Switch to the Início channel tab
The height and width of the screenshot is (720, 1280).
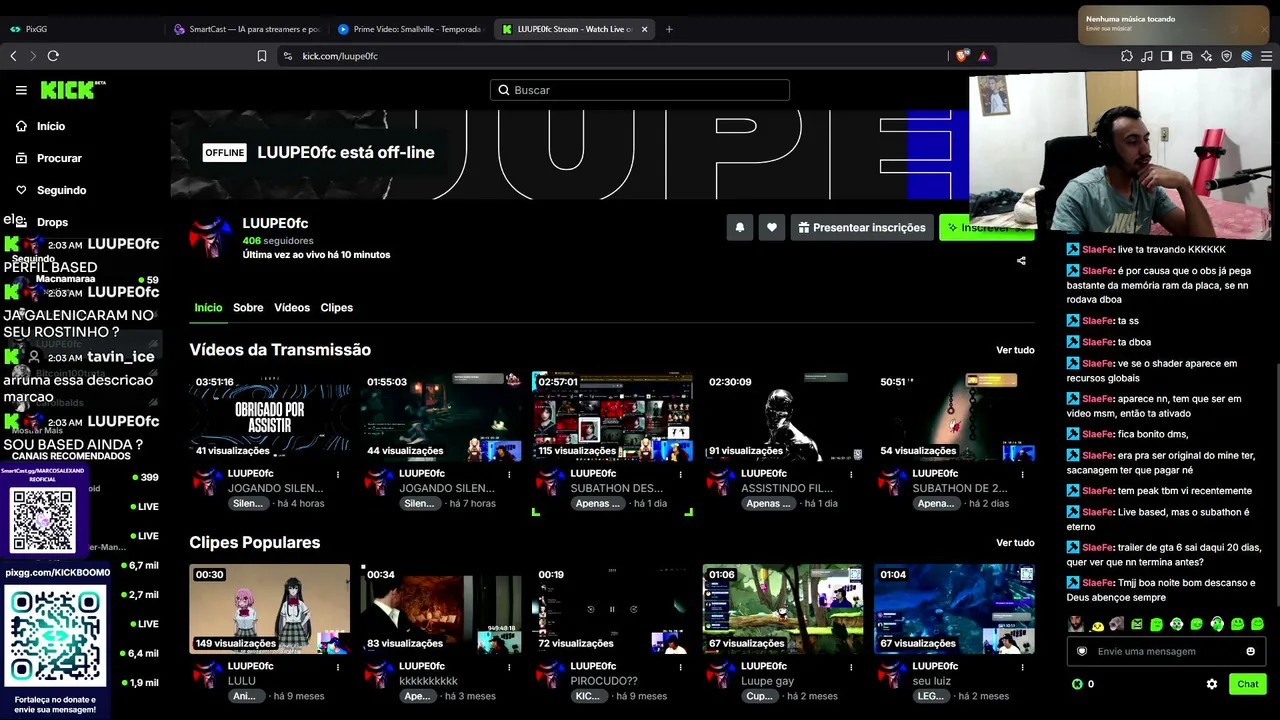[208, 308]
